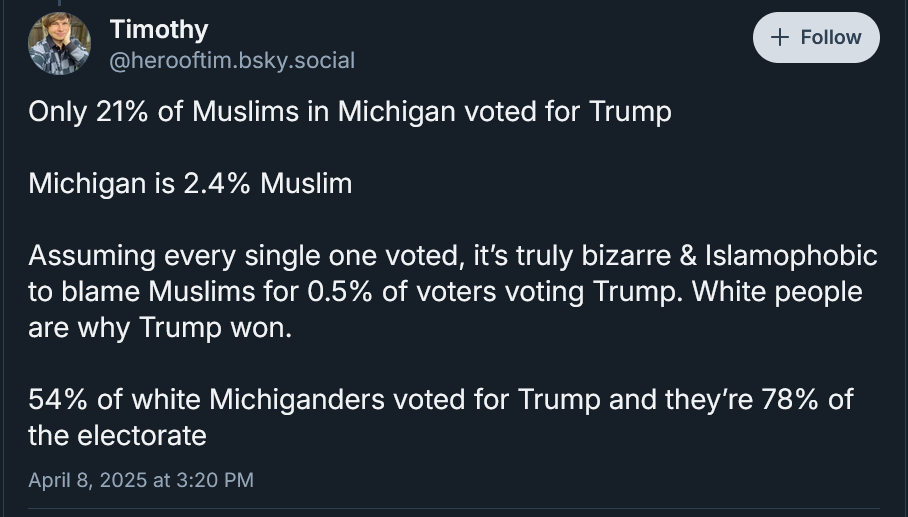Click the plus icon in Follow button

(x=781, y=37)
